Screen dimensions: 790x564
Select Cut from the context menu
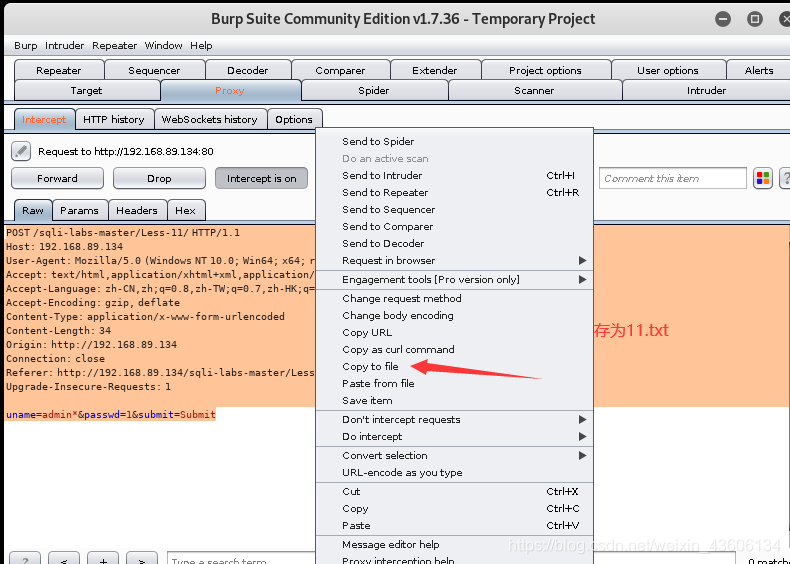tap(454, 491)
